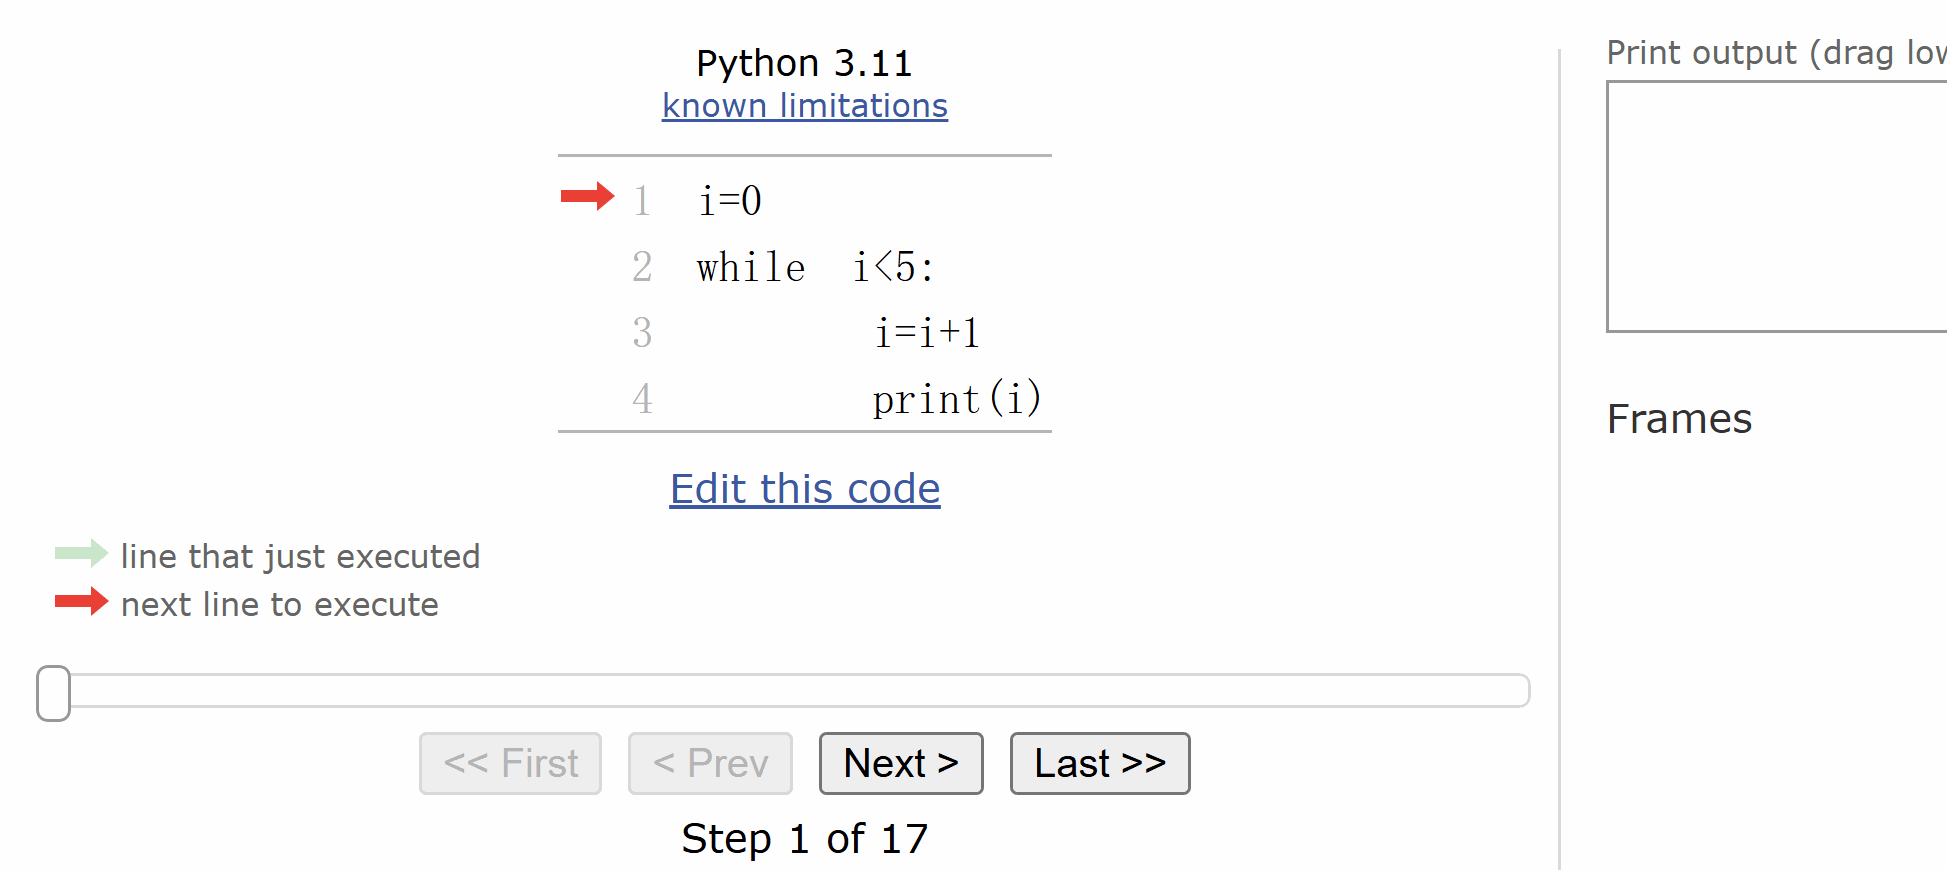Step back using the Prev button

point(710,764)
